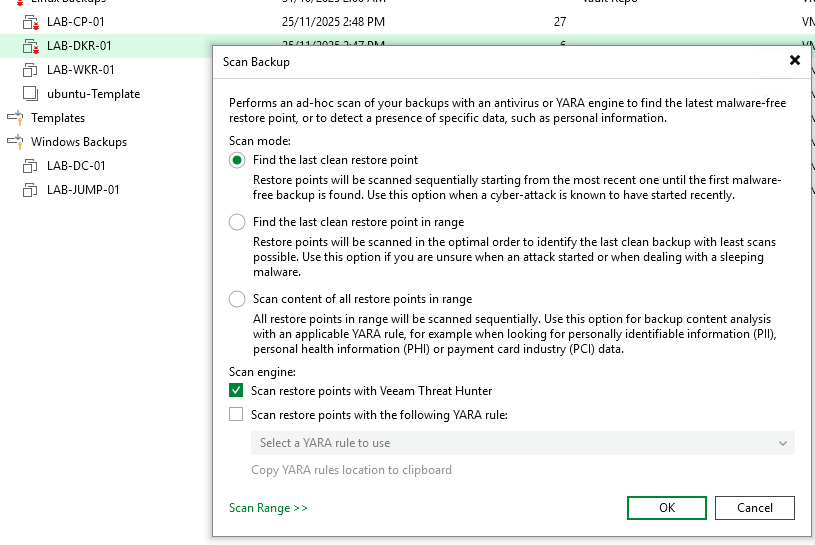Open the 'Select a YARA rule' dropdown

point(522,443)
